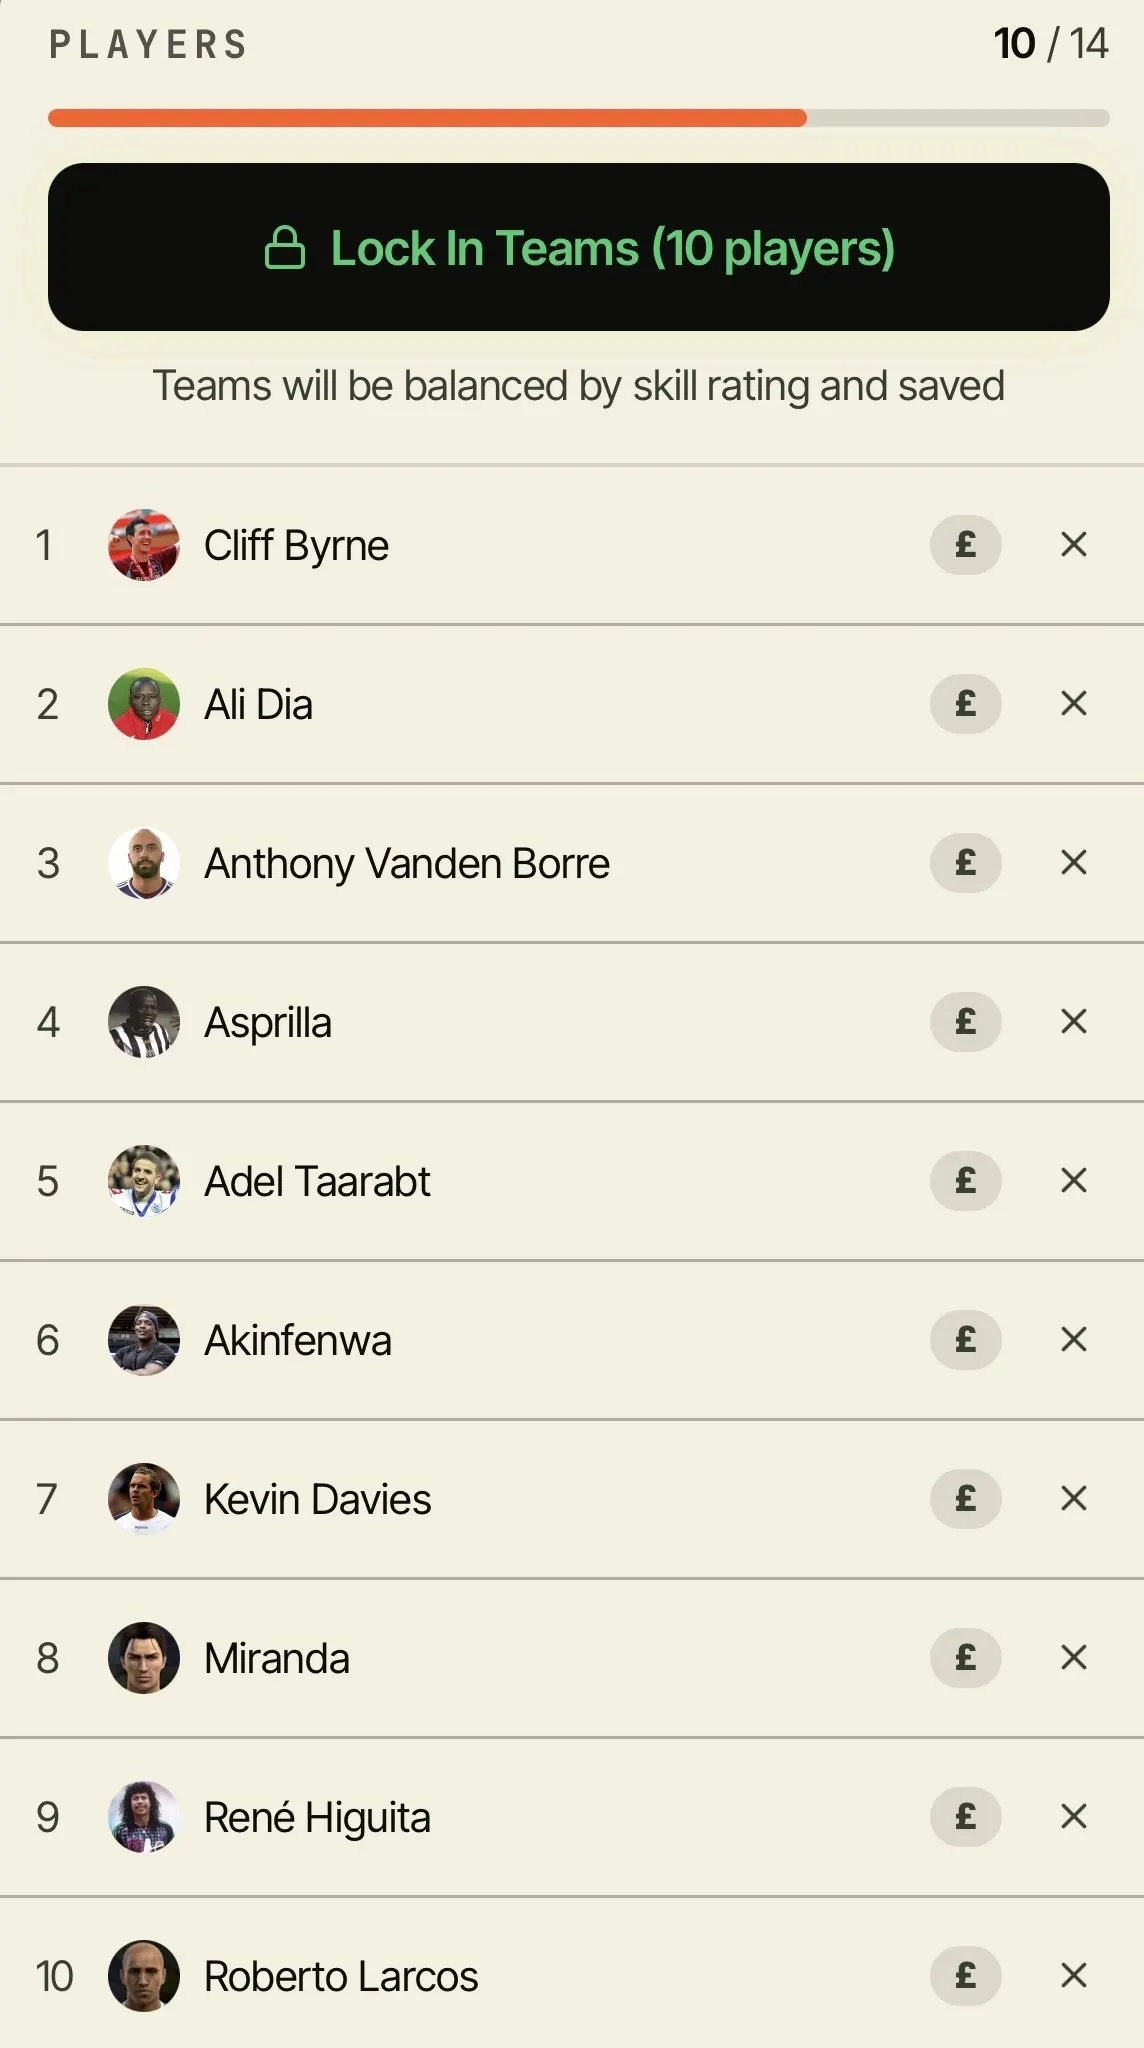Remove Adel Taarabt from the list
Image resolution: width=1144 pixels, height=2048 pixels.
coord(1074,1181)
